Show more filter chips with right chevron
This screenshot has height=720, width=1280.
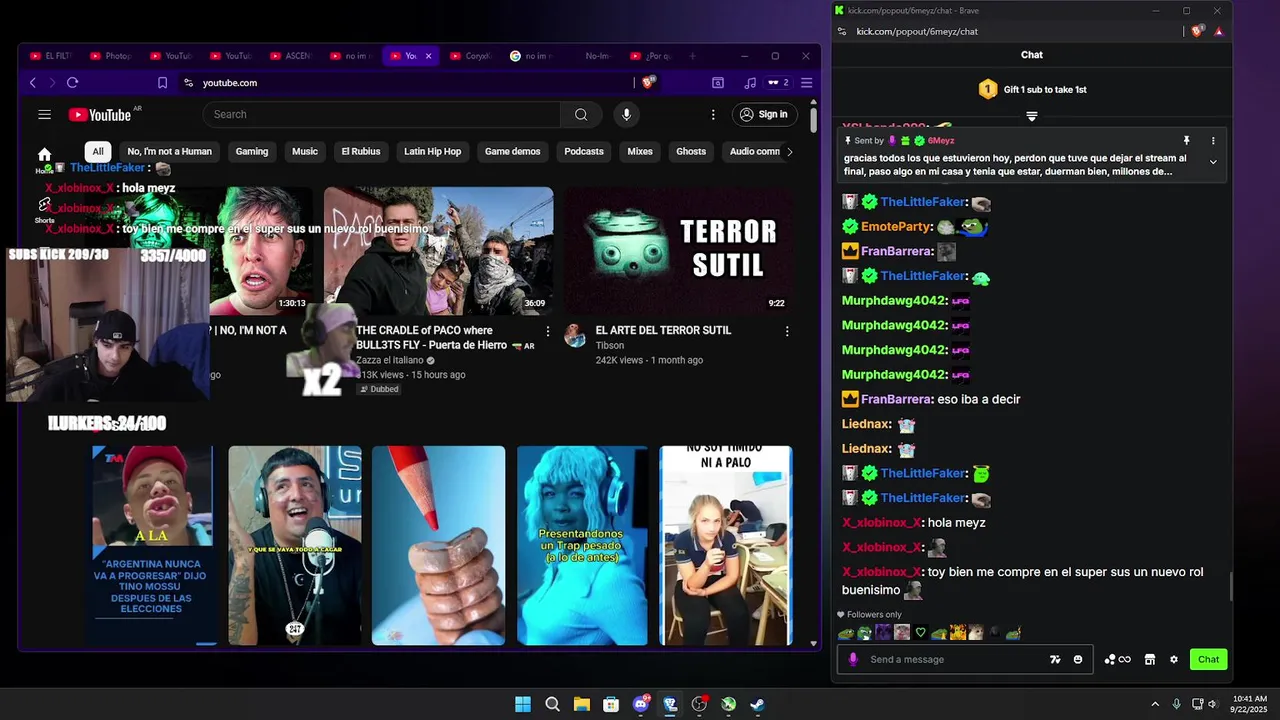[790, 152]
